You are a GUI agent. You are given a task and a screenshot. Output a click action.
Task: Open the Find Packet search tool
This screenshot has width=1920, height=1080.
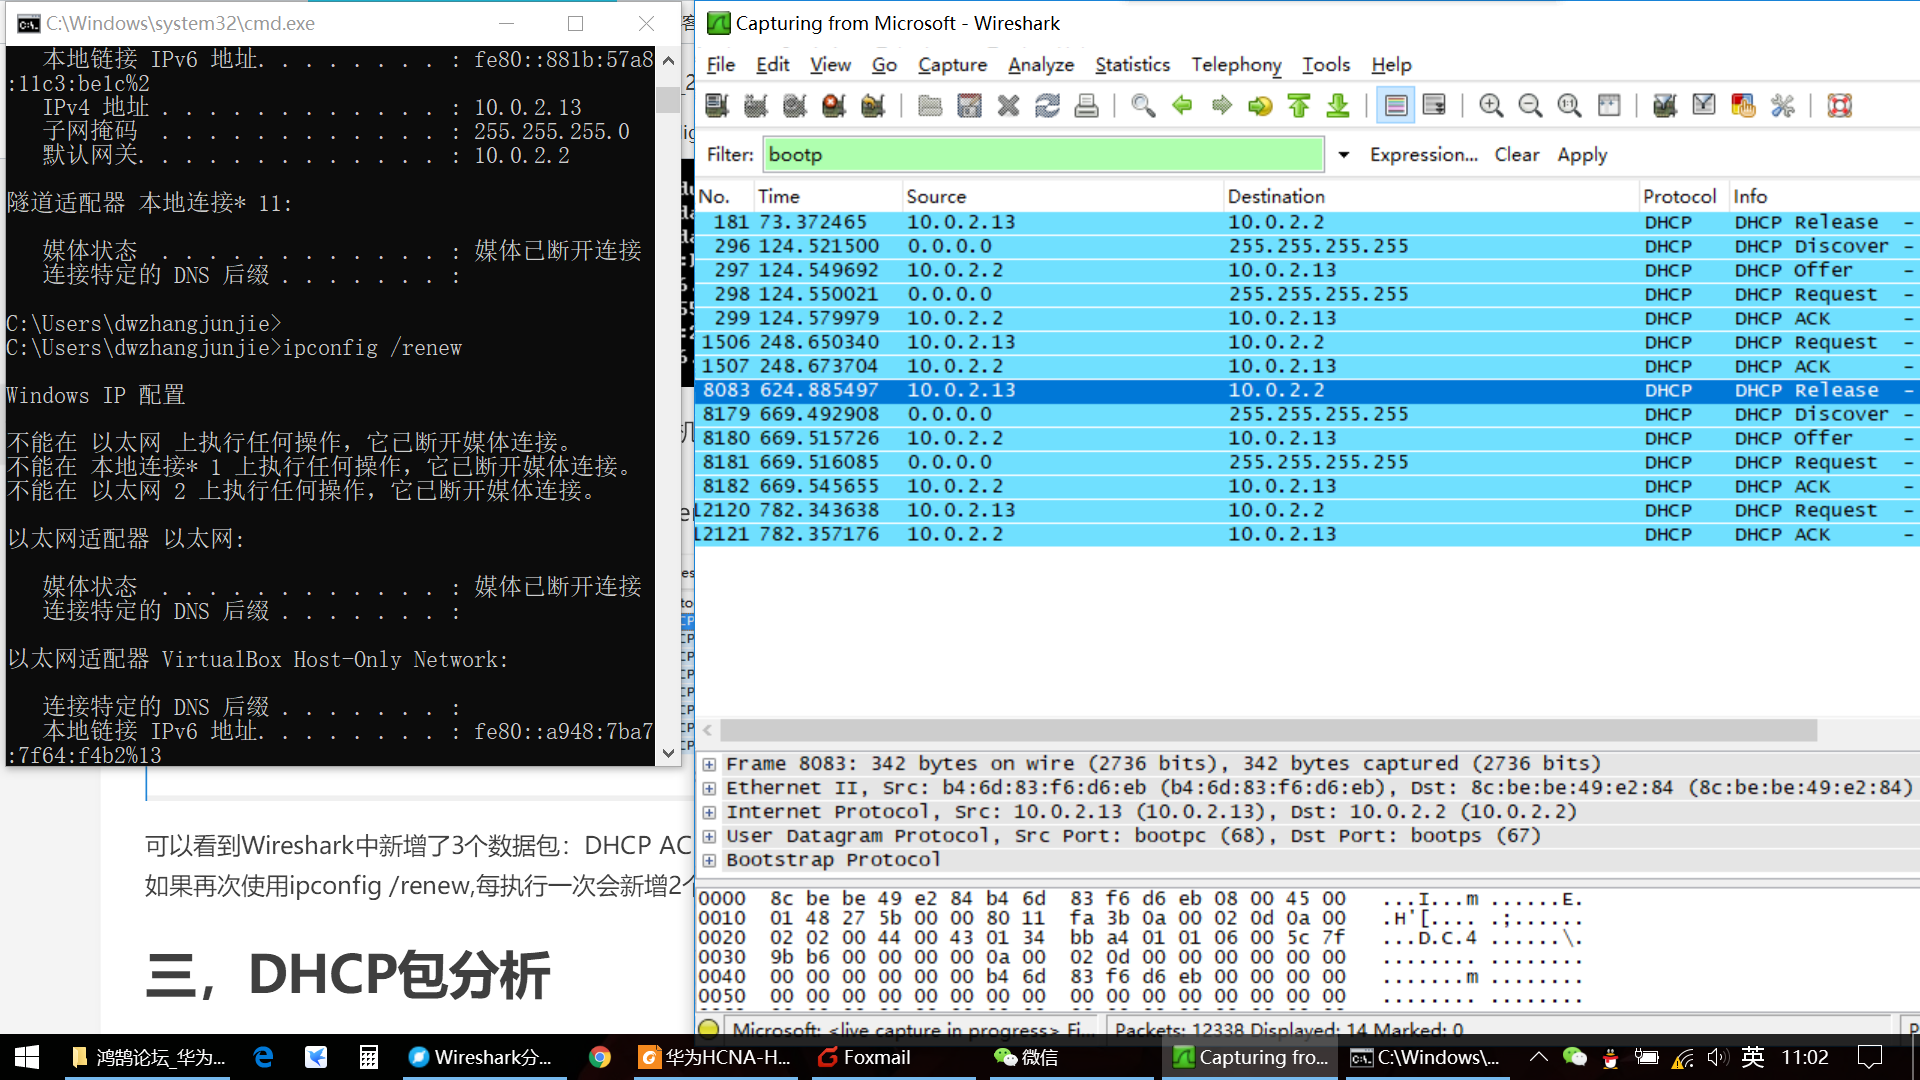(1143, 105)
